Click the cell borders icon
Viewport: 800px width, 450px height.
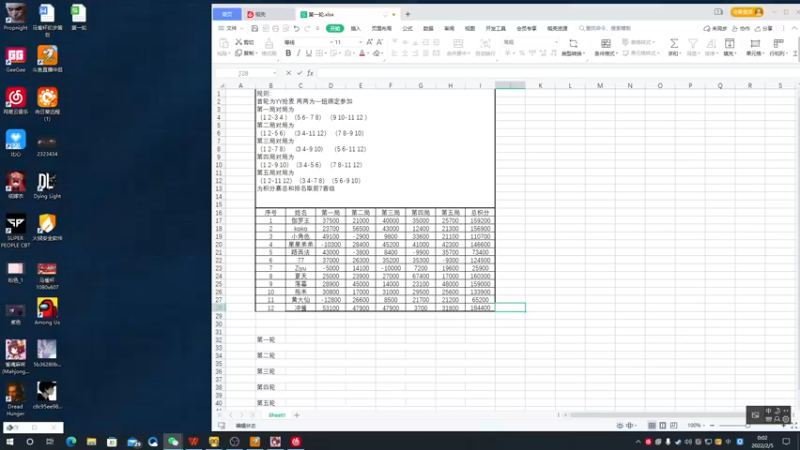[320, 53]
